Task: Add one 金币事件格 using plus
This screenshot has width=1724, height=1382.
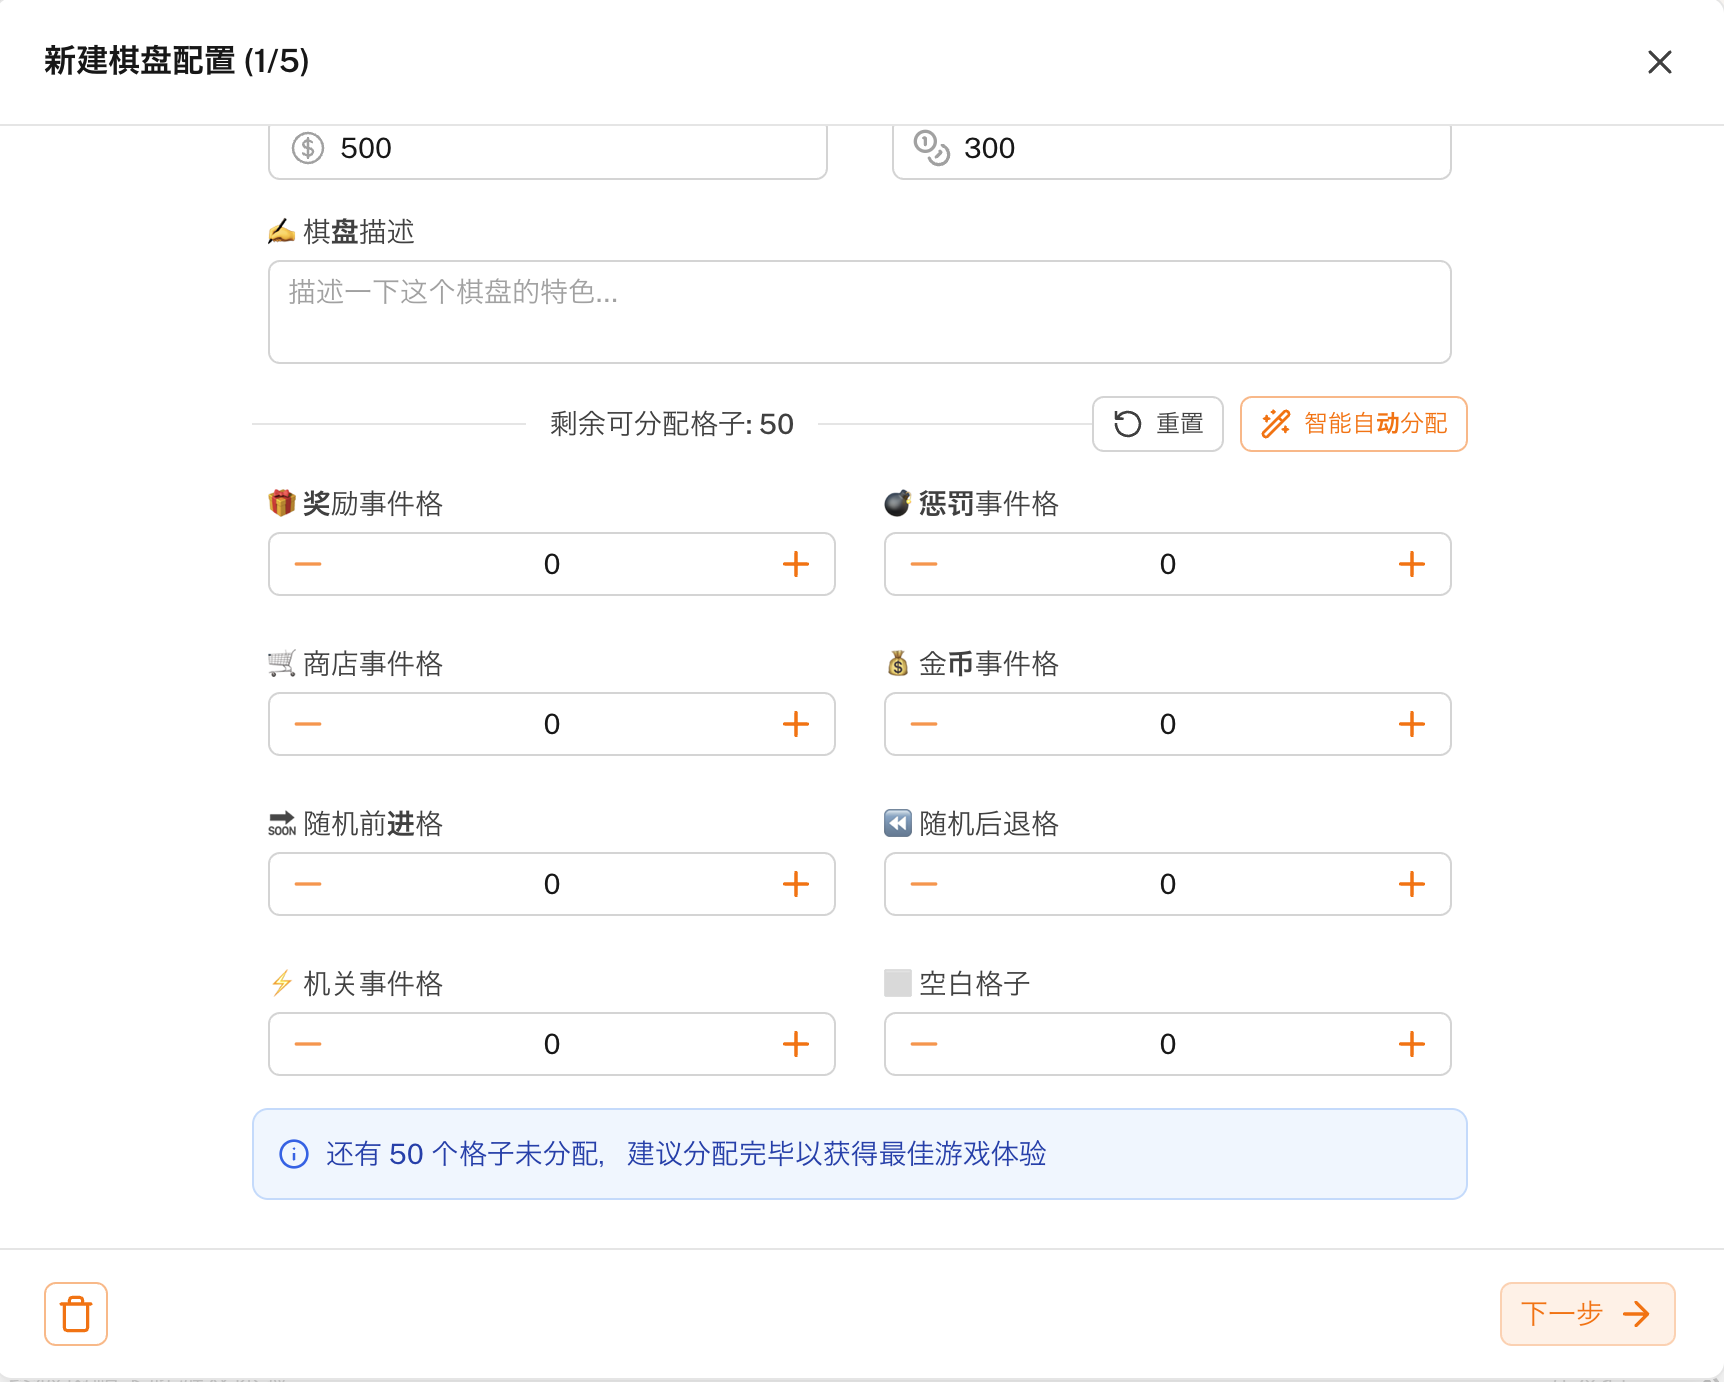Action: pos(1411,724)
